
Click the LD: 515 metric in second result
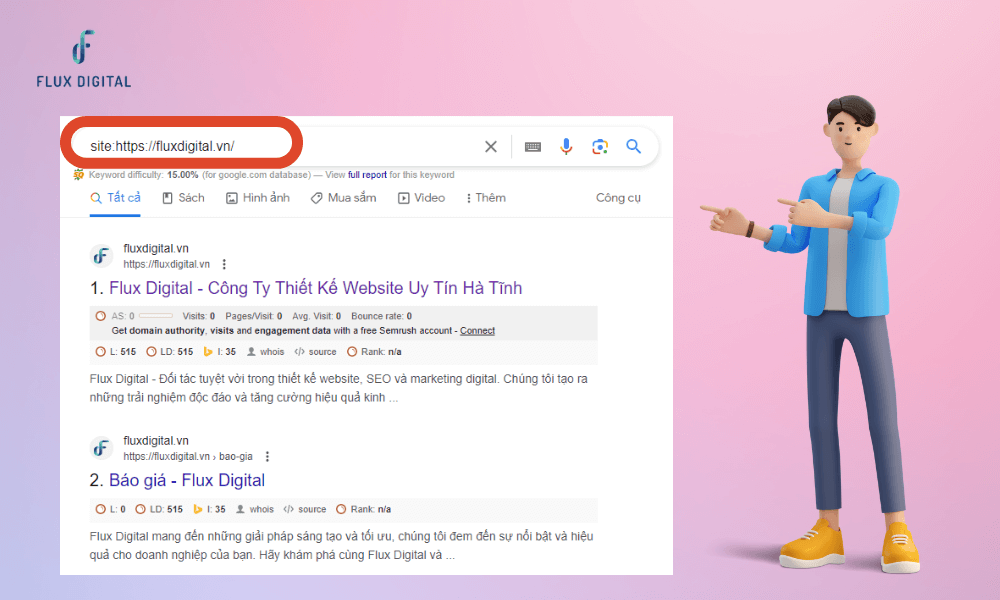[x=159, y=509]
